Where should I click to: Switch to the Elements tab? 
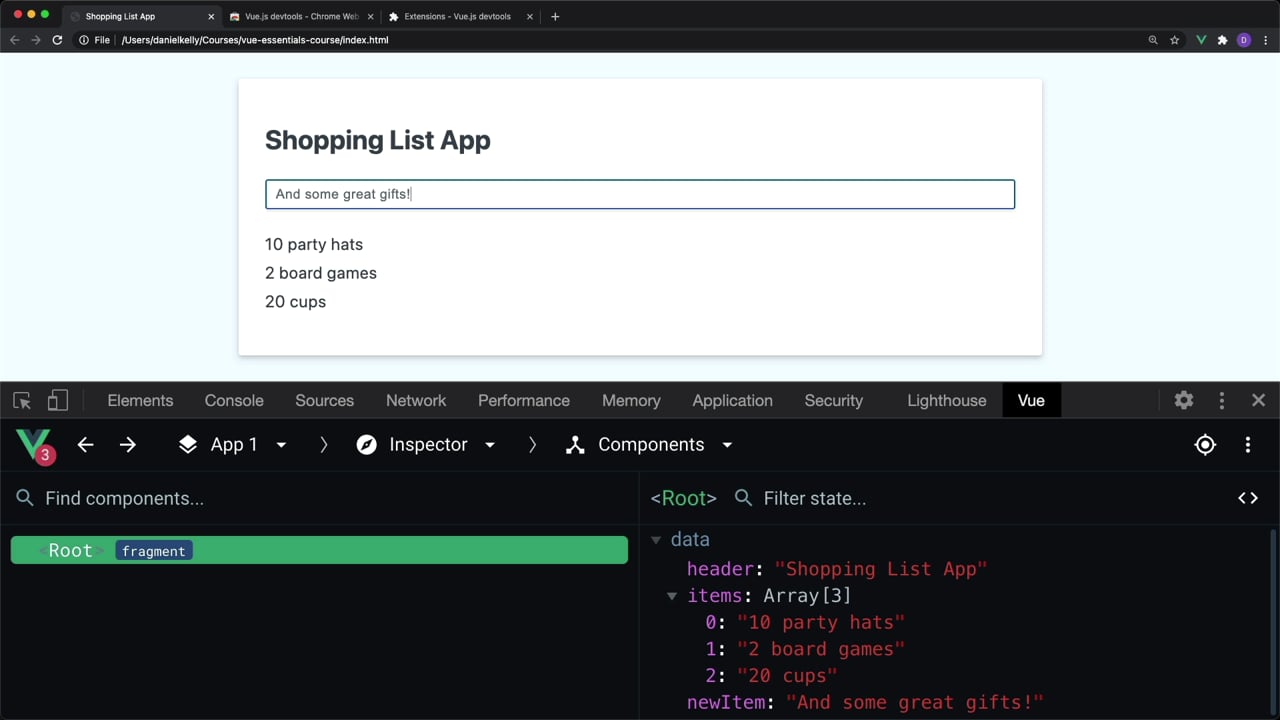(x=140, y=400)
